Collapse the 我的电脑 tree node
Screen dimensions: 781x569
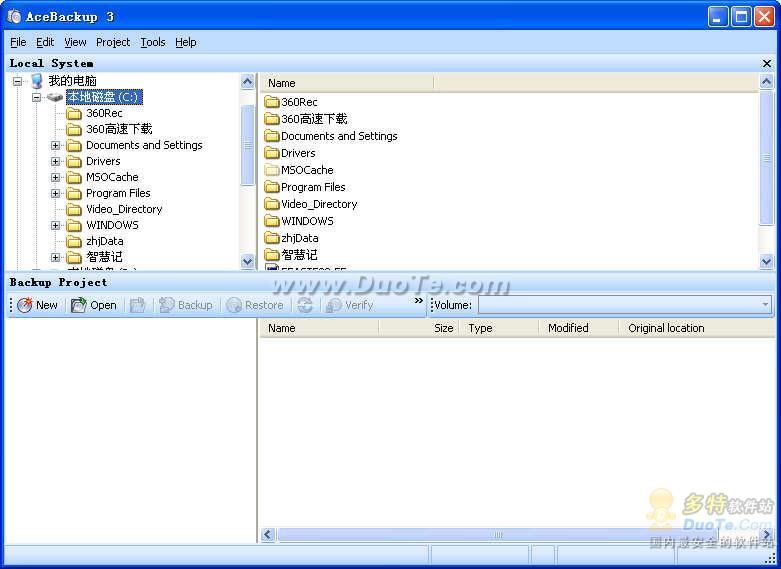pyautogui.click(x=17, y=81)
